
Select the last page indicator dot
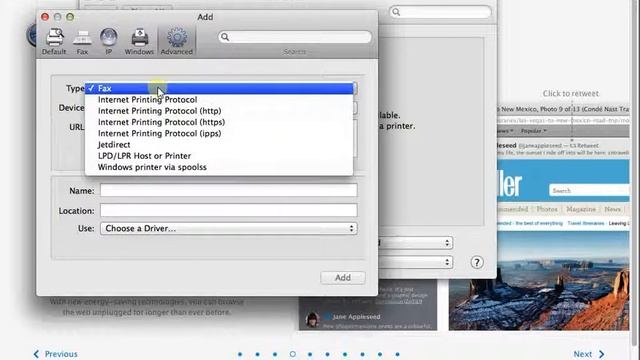(398, 354)
